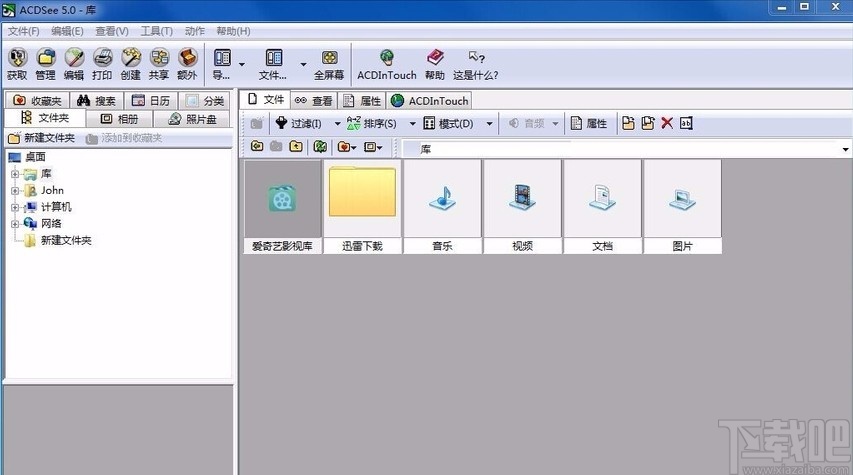
Task: Expand the 网络 tree node
Action: point(15,224)
